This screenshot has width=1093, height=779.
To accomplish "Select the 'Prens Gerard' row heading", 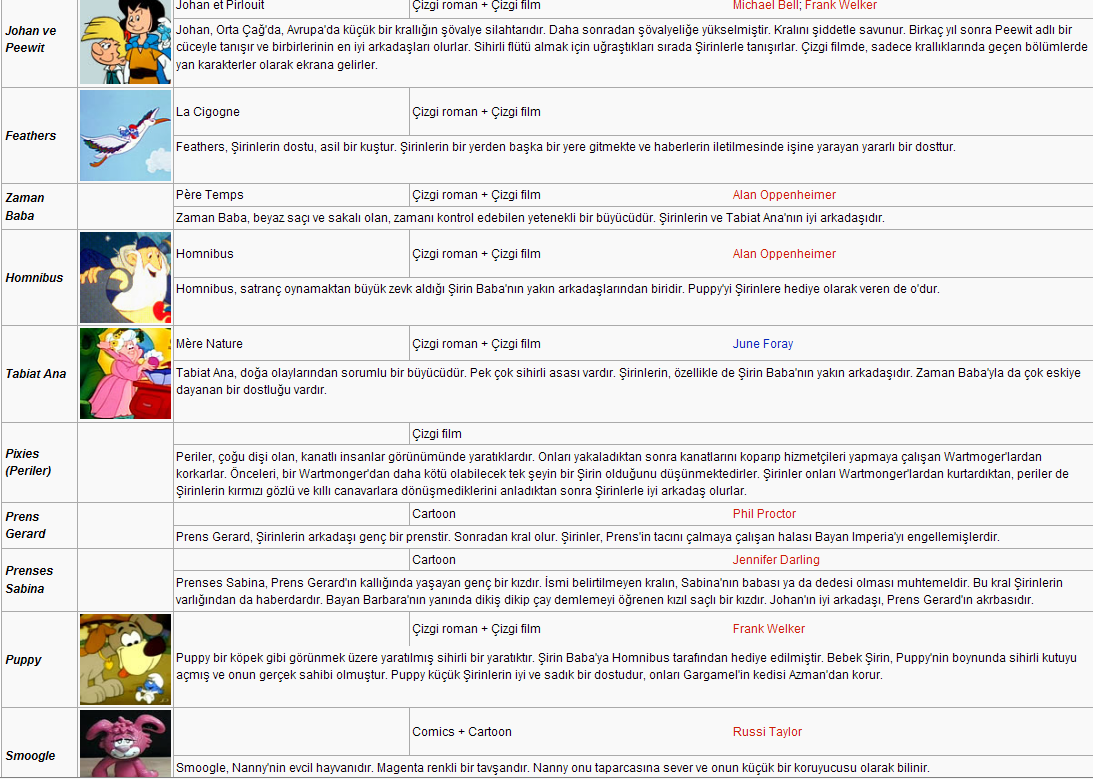I will tap(26, 525).
